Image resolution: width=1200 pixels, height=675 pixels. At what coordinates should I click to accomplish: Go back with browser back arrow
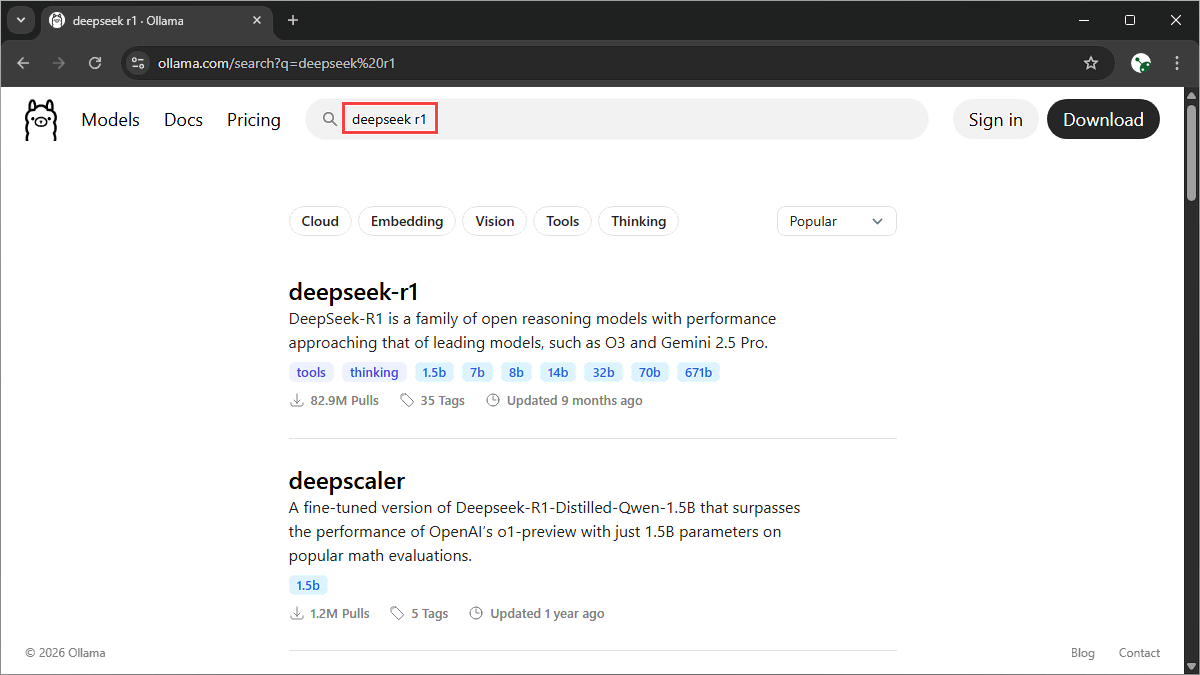click(x=23, y=63)
